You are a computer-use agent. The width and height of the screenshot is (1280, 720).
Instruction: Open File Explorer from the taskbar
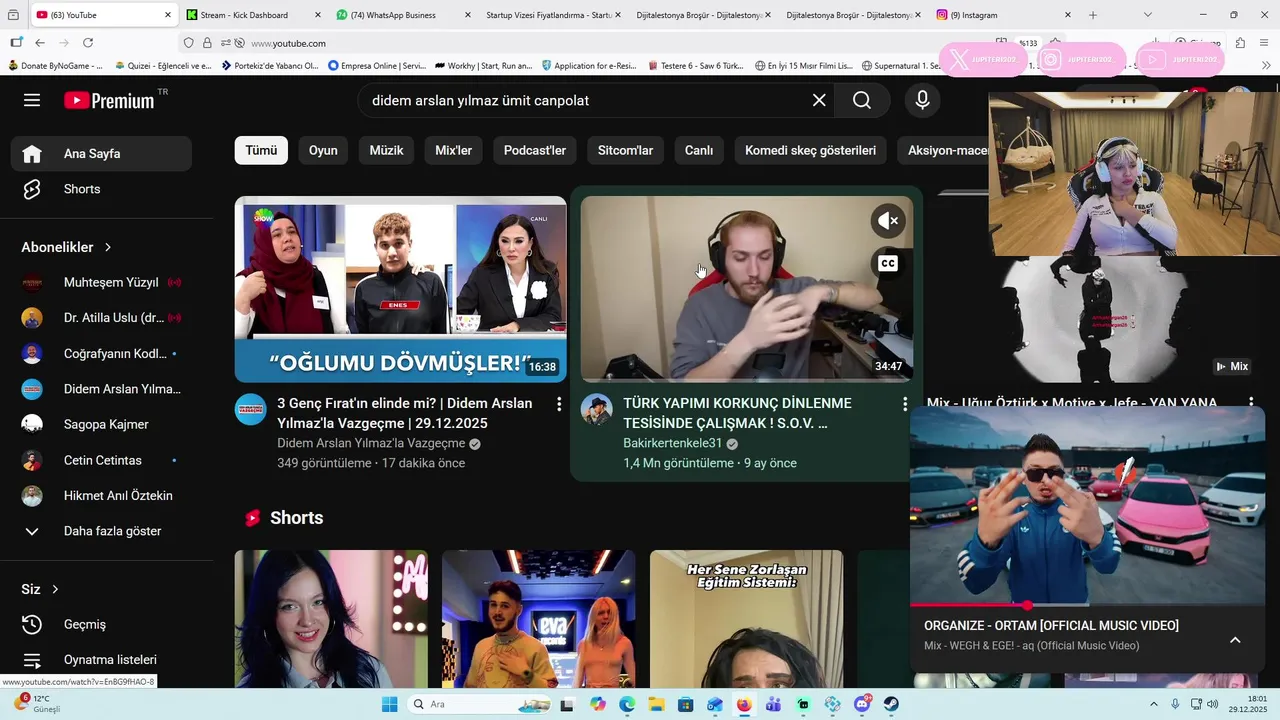(656, 704)
